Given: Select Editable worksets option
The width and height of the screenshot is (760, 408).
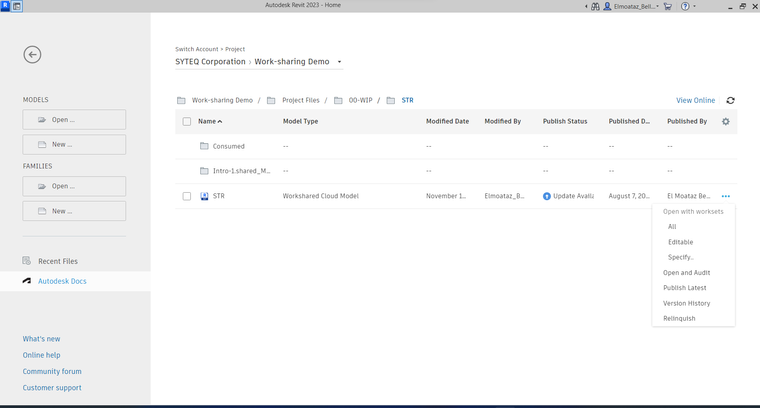Looking at the screenshot, I should [x=681, y=242].
